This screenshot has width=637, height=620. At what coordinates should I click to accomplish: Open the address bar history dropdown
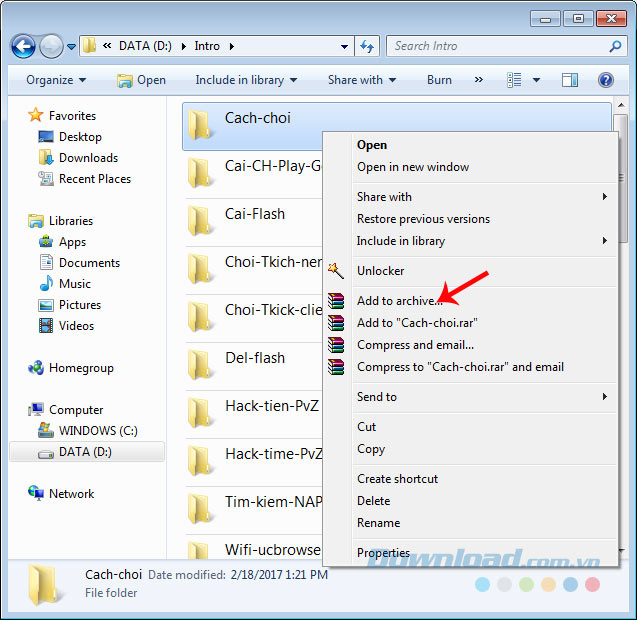(344, 47)
